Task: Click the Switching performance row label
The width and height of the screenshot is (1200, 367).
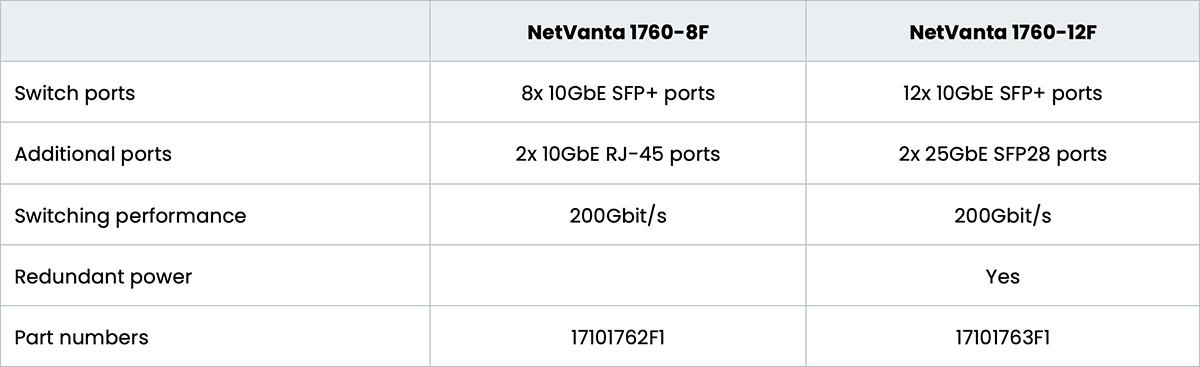Action: 130,215
